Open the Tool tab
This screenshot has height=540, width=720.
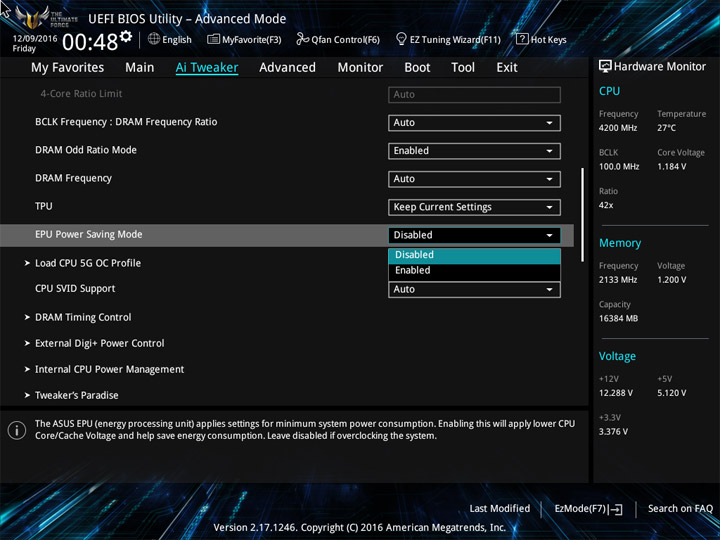[463, 68]
